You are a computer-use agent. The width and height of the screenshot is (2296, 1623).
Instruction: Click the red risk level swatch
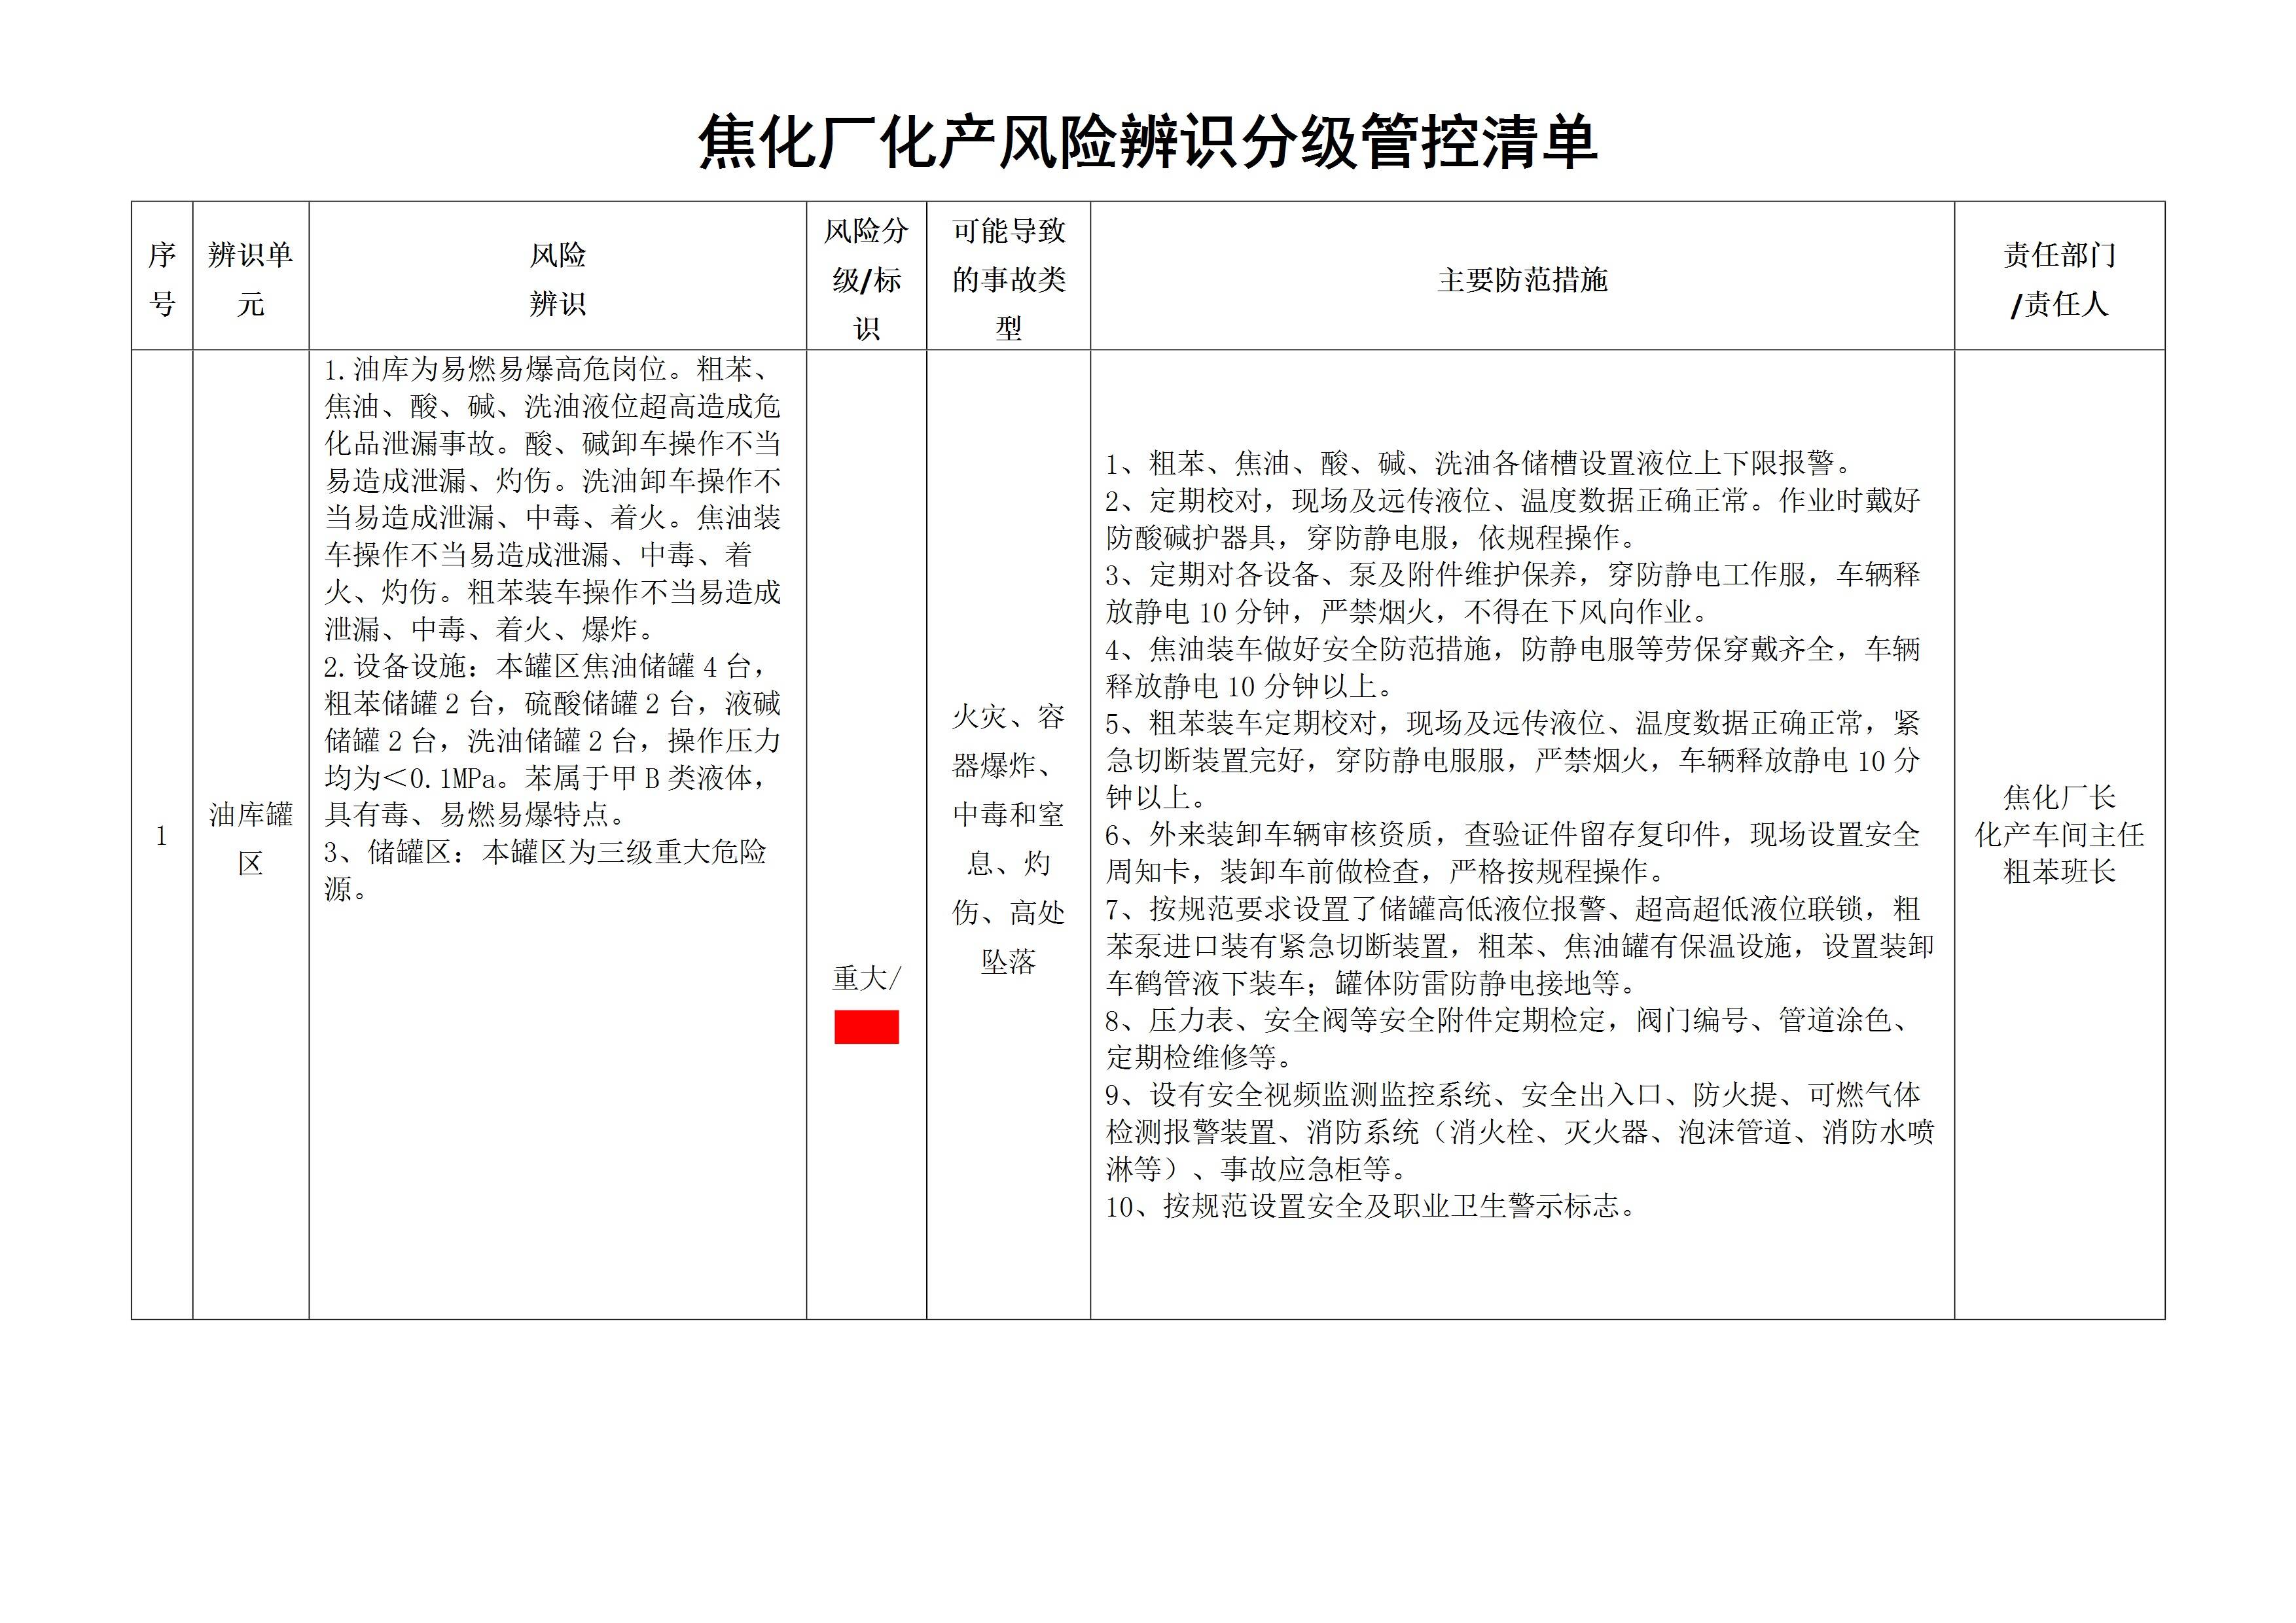[866, 1027]
